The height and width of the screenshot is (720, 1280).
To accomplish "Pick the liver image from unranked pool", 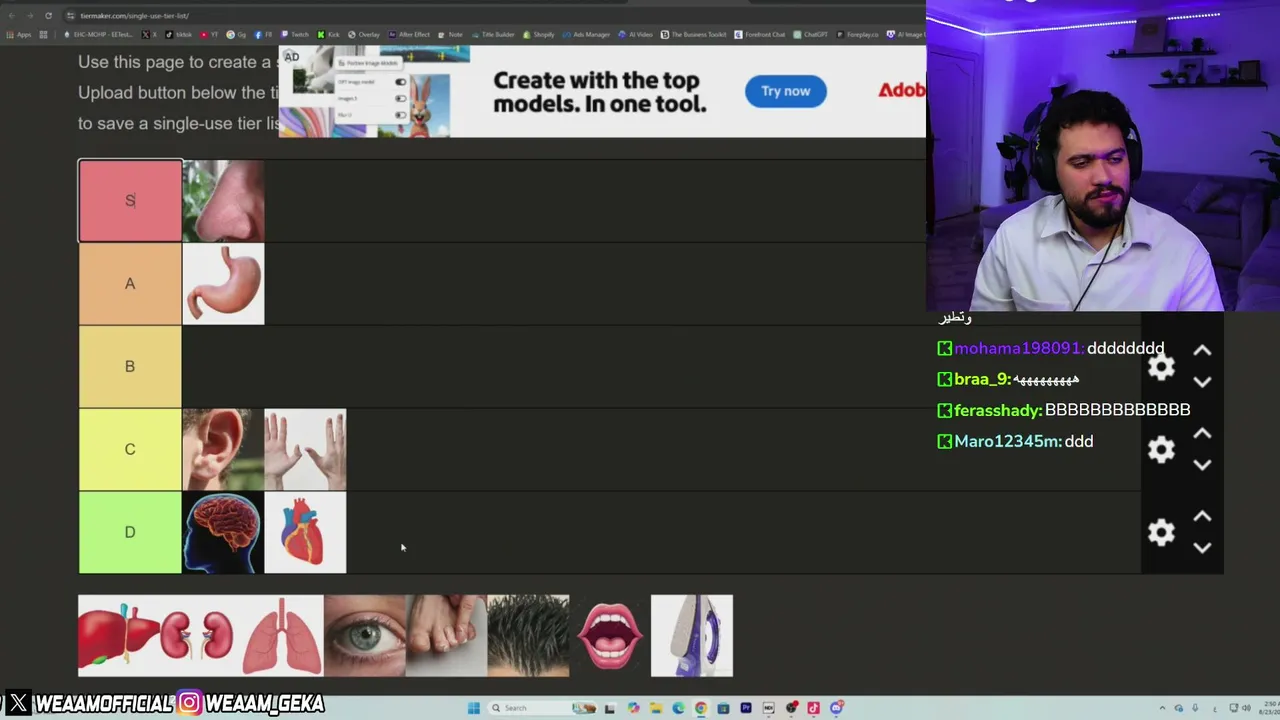I will pos(119,636).
